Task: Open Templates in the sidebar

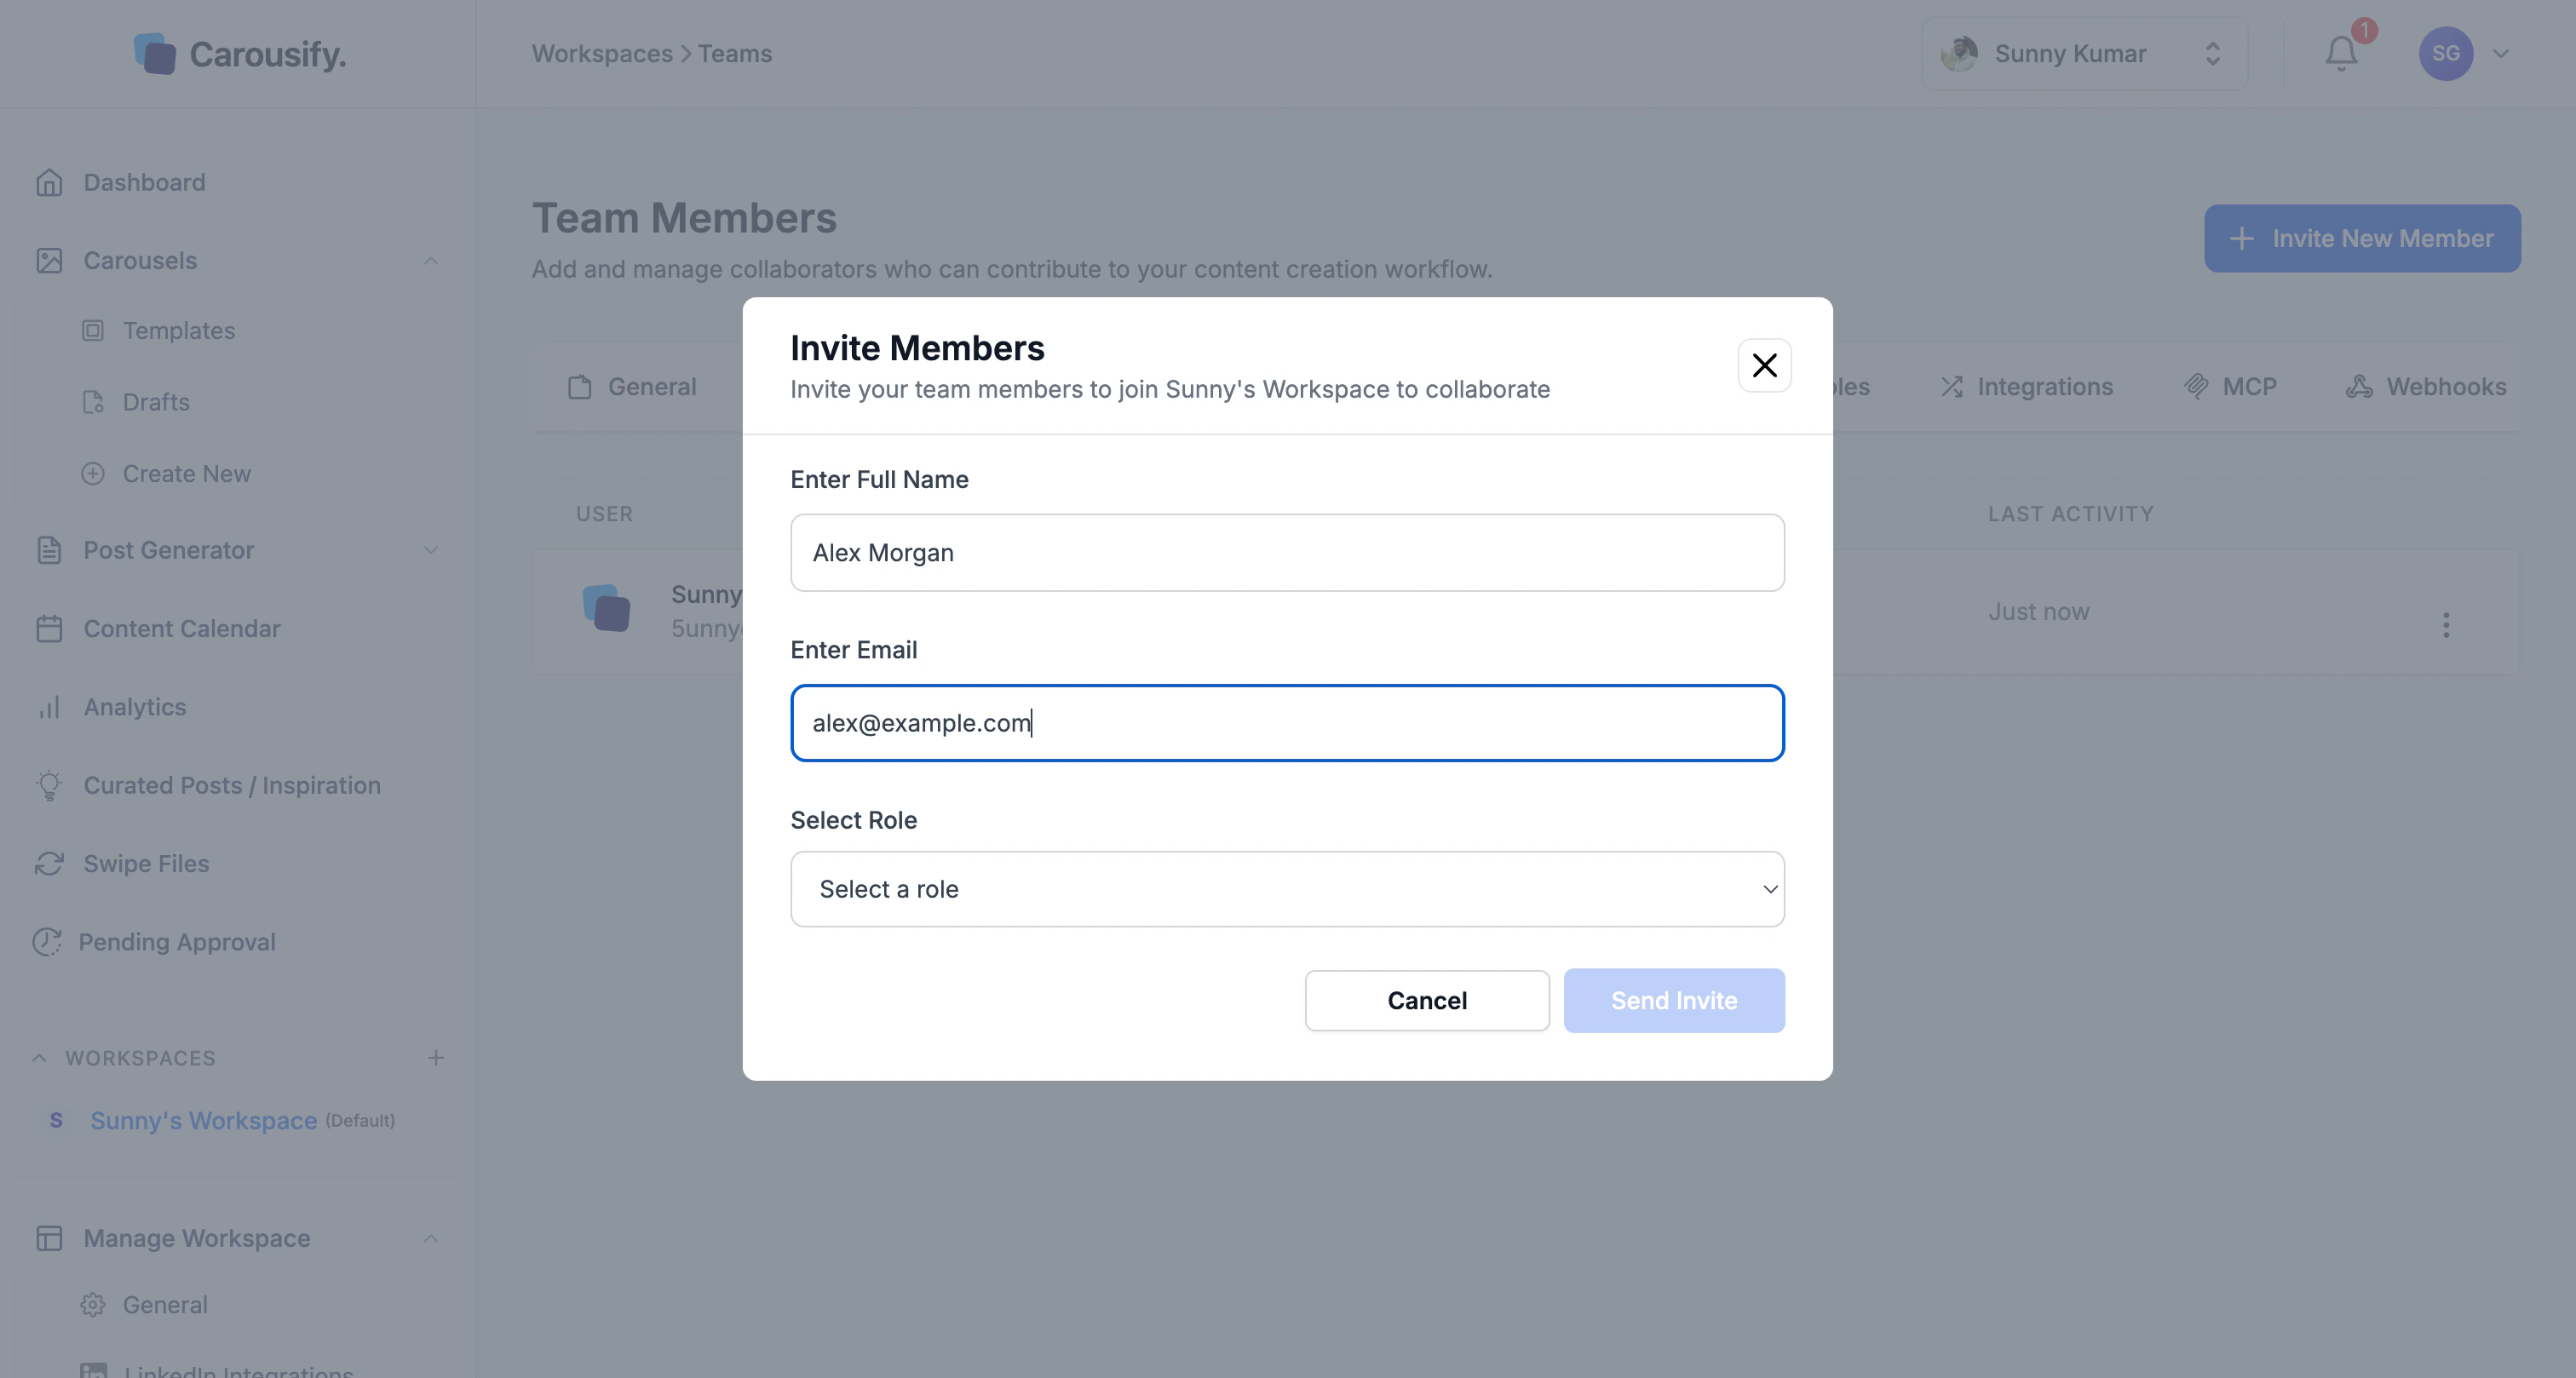Action: [x=179, y=330]
